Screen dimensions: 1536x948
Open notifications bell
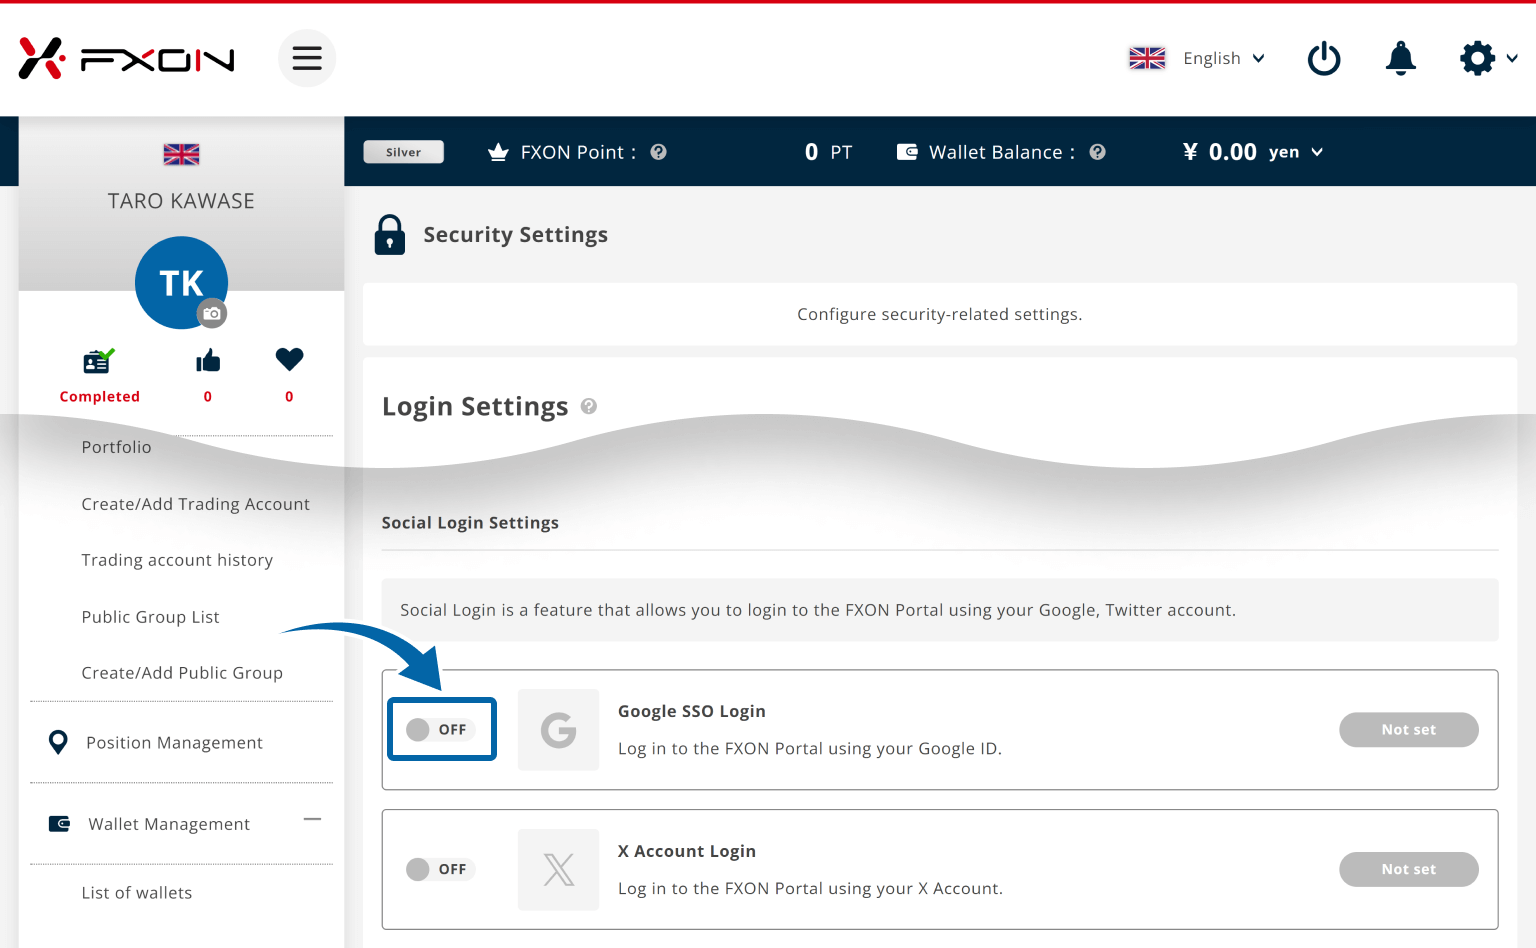(x=1400, y=58)
